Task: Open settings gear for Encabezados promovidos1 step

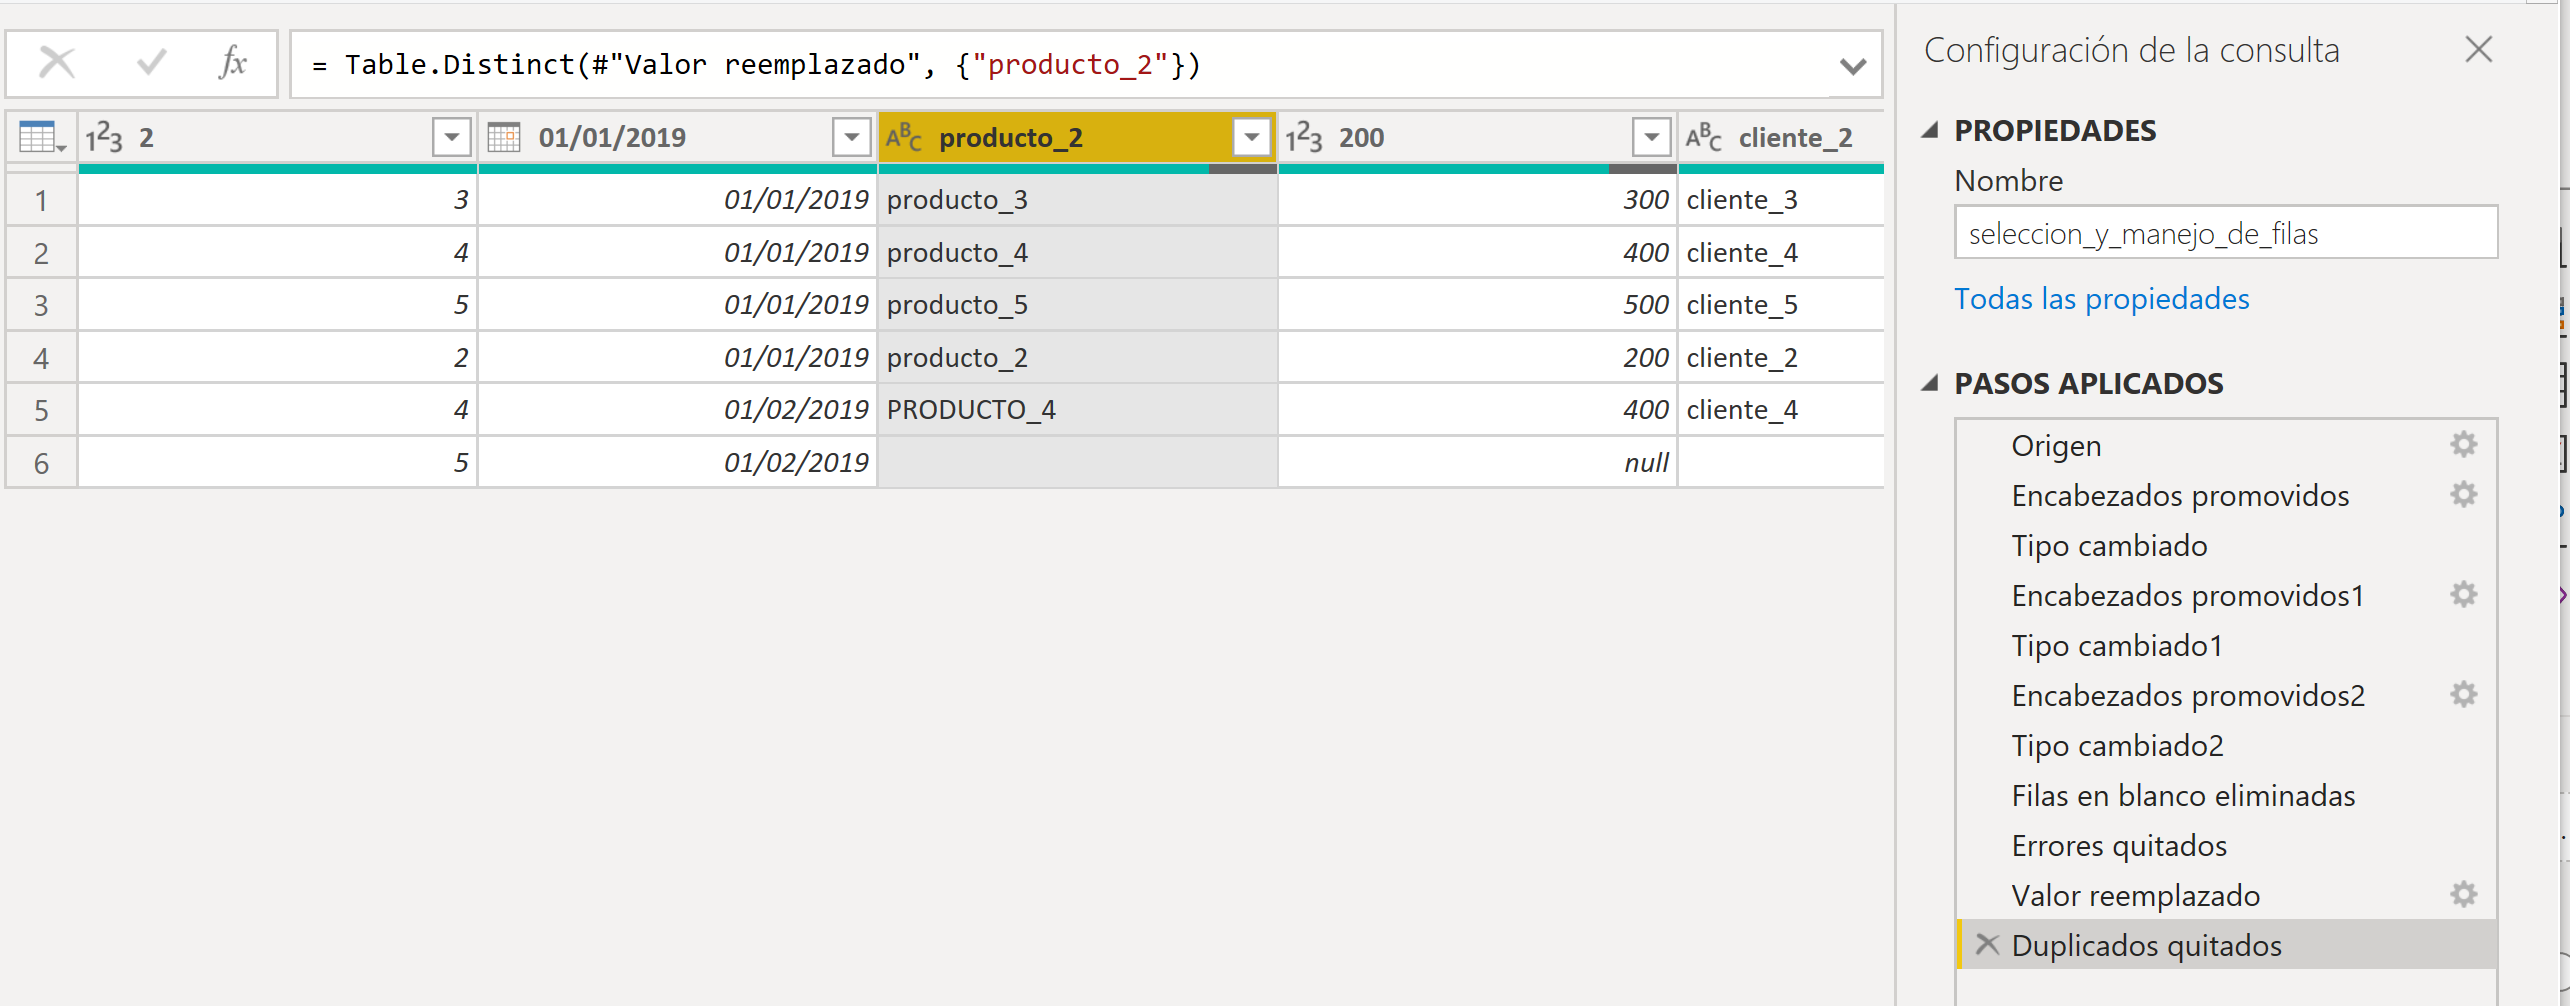Action: [2463, 594]
